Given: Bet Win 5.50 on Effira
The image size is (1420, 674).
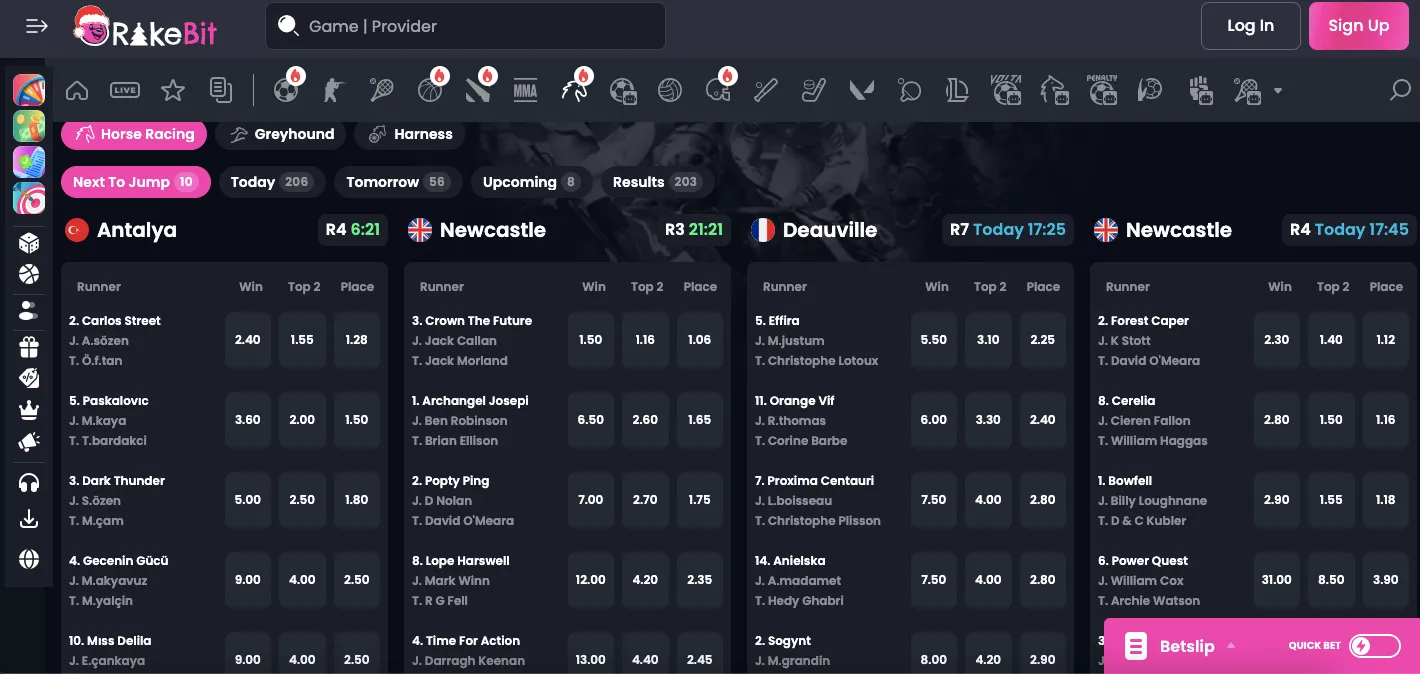Looking at the screenshot, I should pyautogui.click(x=934, y=340).
